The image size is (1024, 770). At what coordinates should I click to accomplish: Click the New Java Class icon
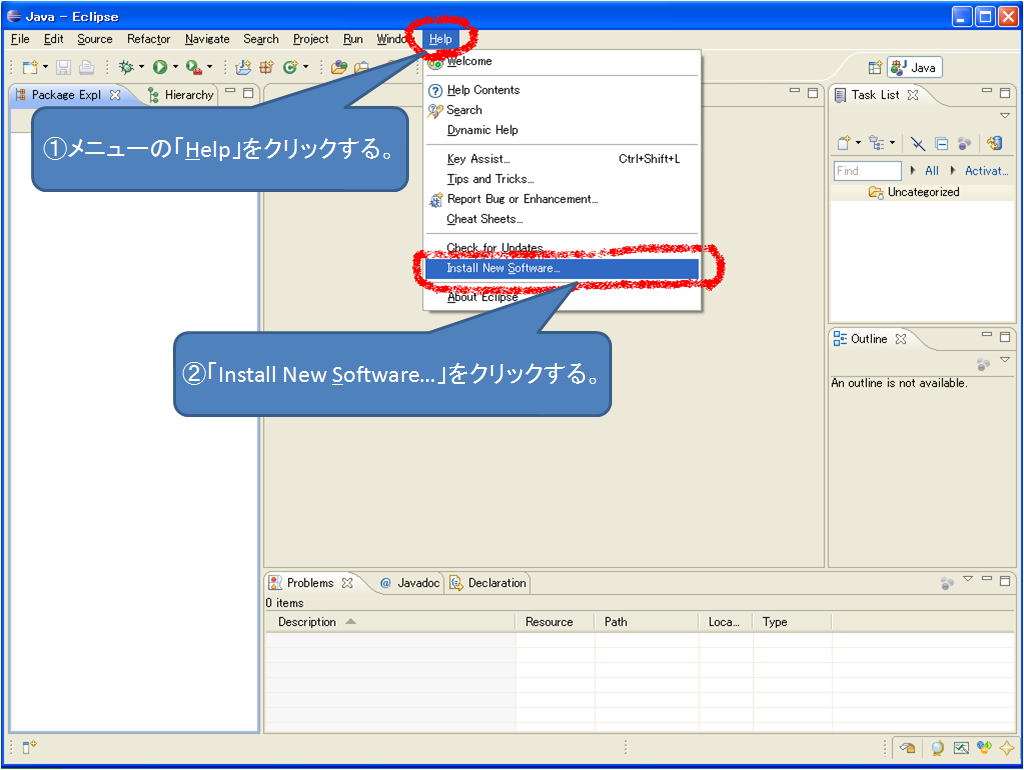tap(290, 67)
